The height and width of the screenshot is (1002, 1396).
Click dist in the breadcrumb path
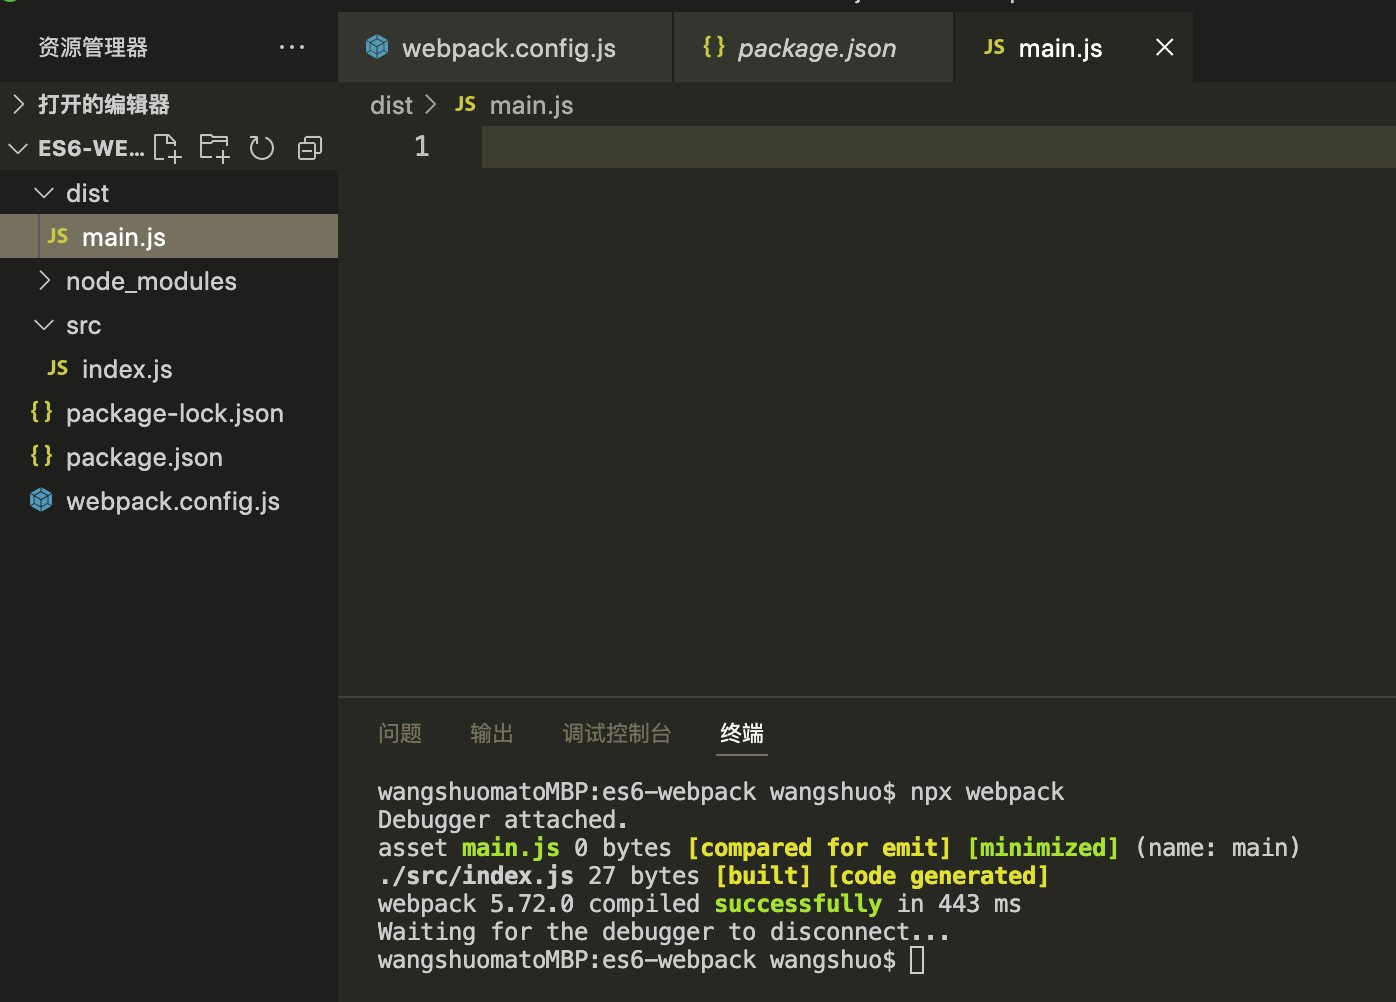click(391, 105)
